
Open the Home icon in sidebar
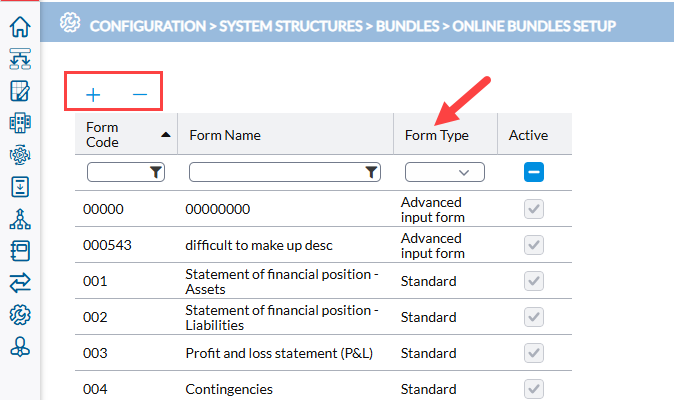pos(20,27)
